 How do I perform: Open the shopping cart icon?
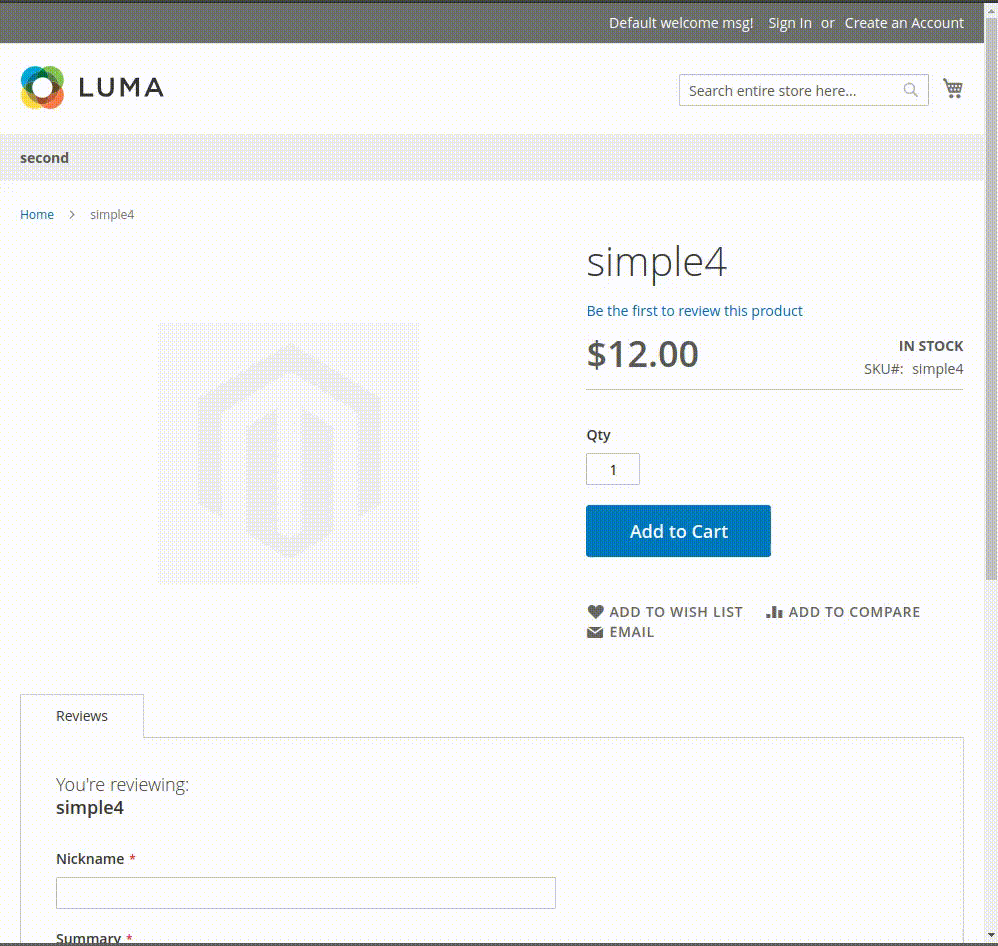click(952, 88)
